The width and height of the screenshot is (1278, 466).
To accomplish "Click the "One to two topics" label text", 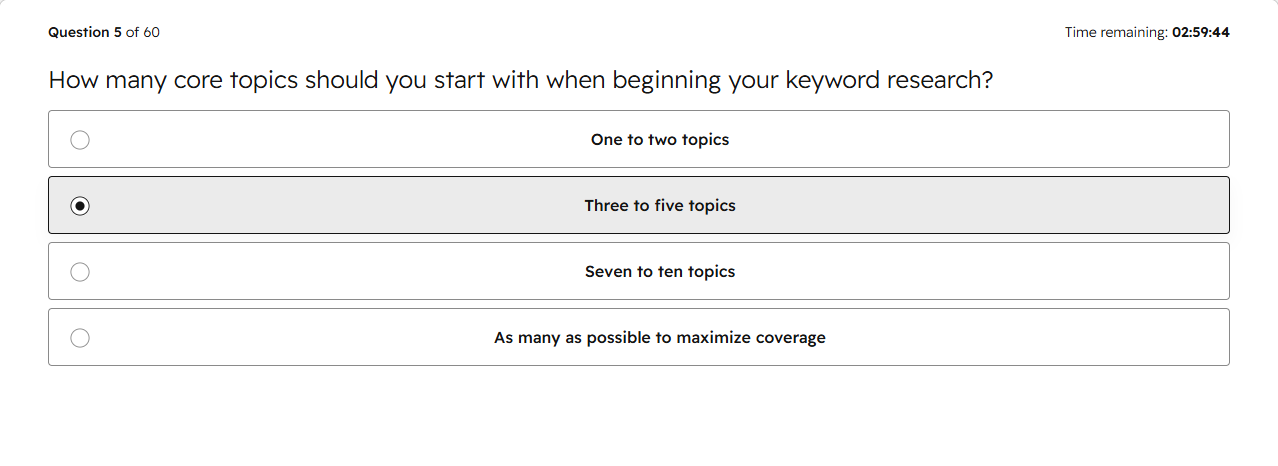I will pyautogui.click(x=660, y=140).
